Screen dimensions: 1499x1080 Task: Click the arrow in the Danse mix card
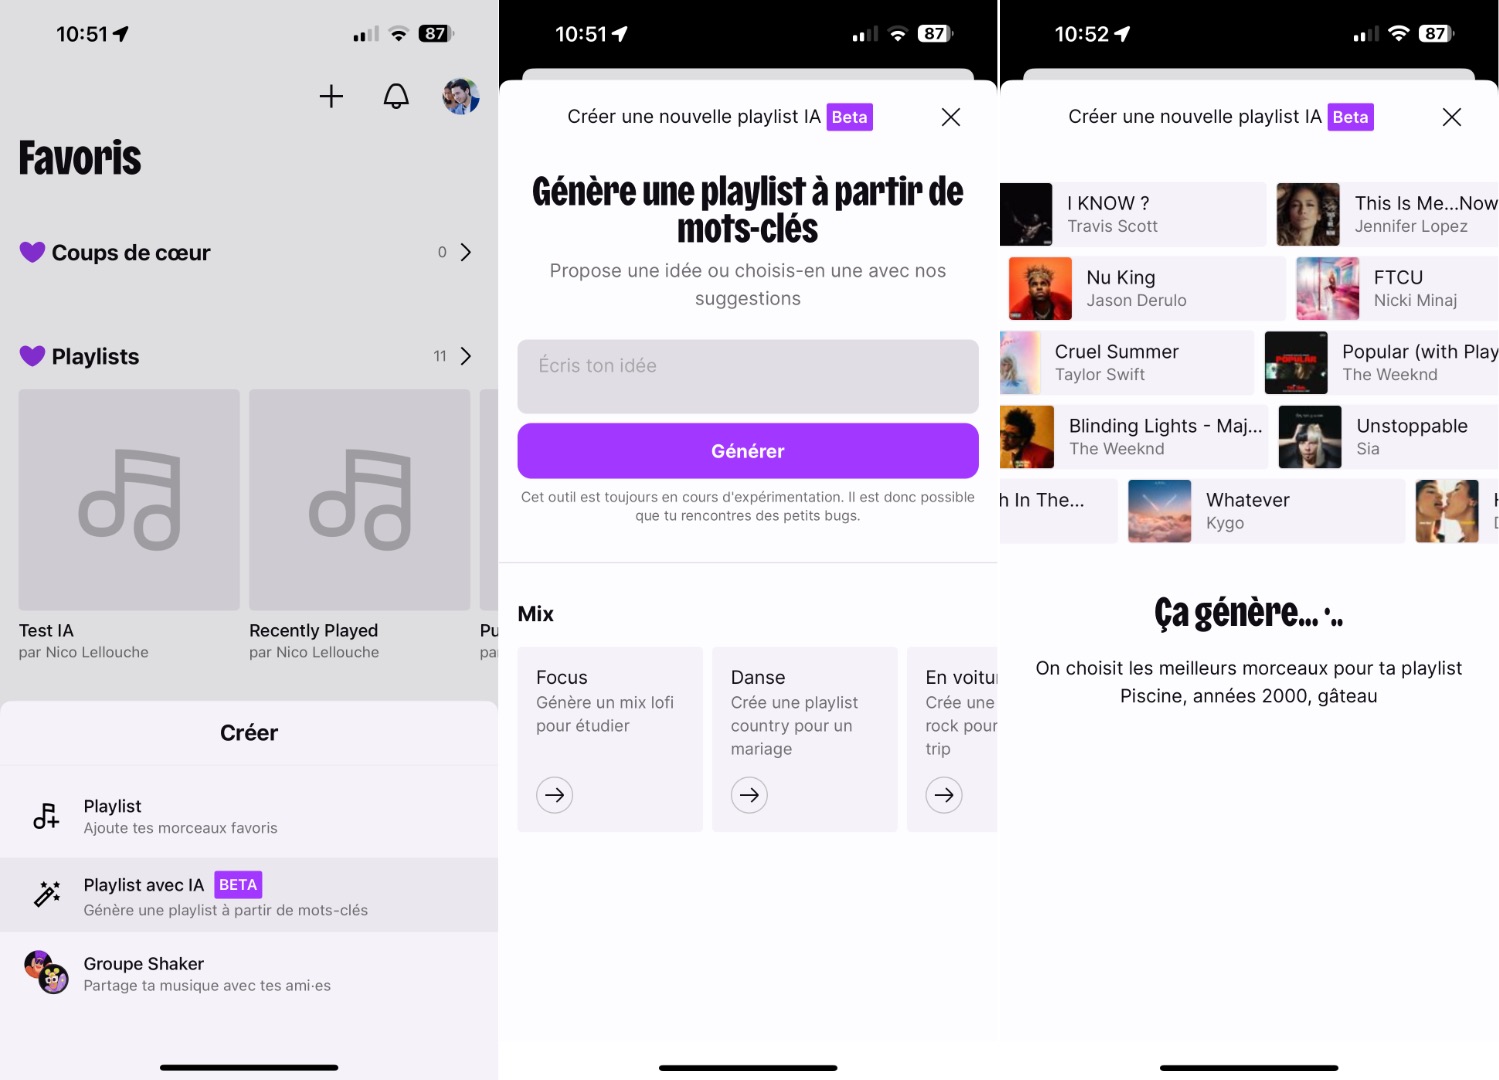tap(749, 795)
